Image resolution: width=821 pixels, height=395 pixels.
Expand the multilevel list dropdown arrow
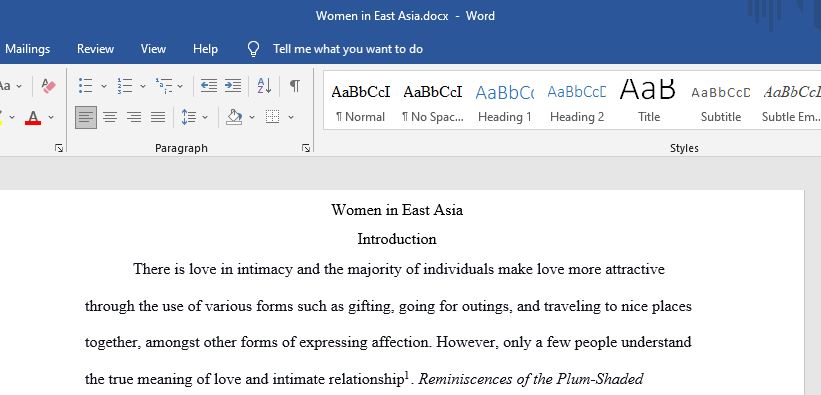pos(180,86)
